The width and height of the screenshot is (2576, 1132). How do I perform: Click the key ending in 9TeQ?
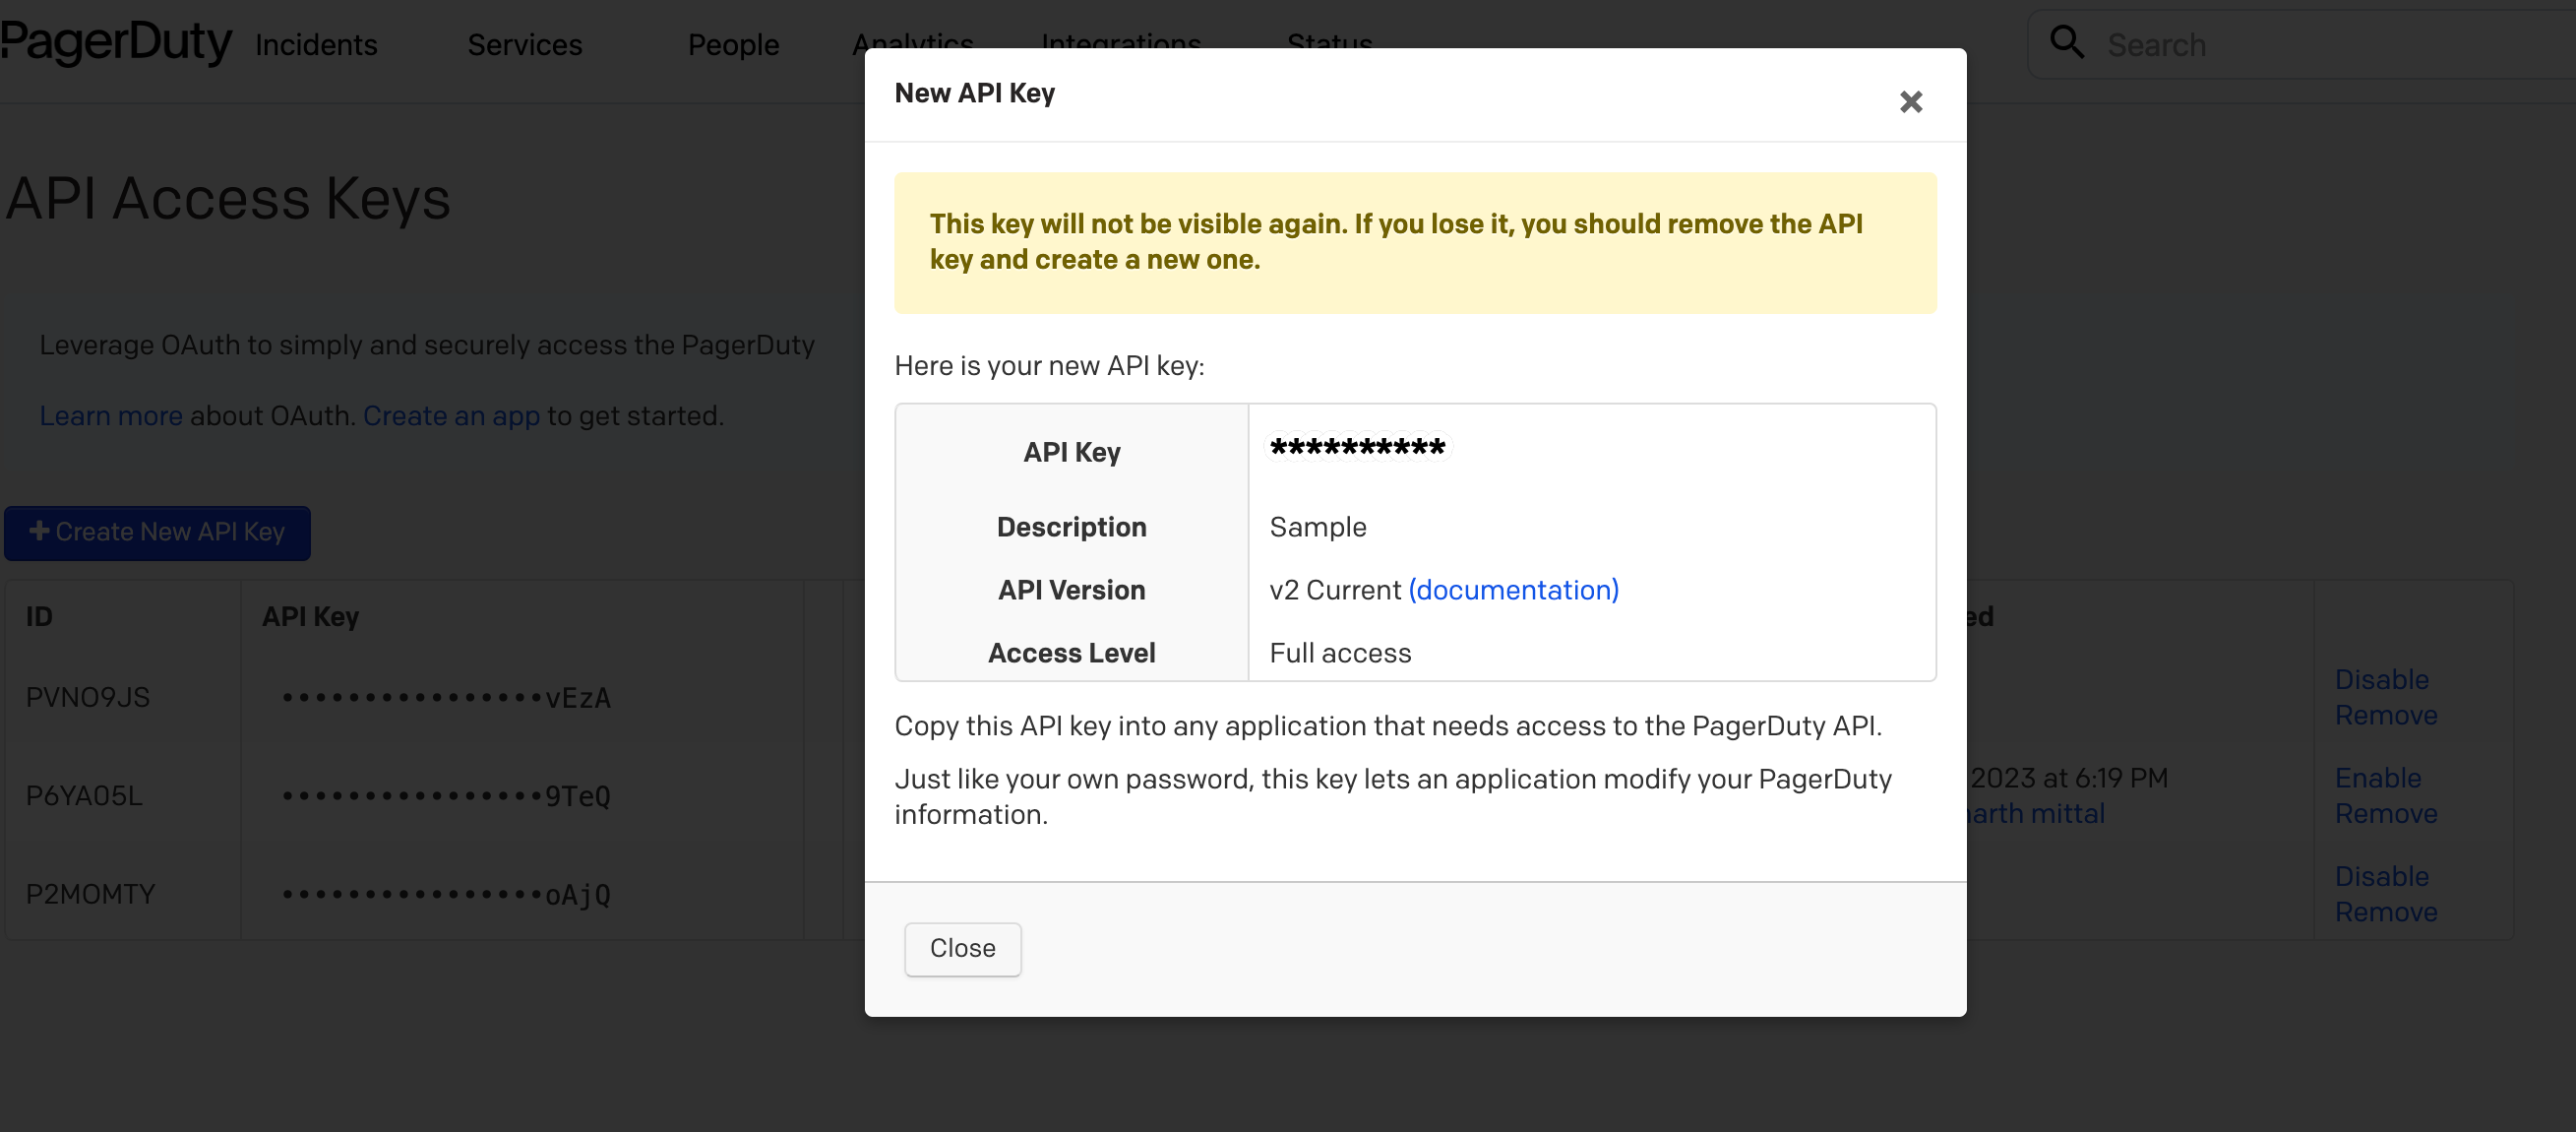446,797
